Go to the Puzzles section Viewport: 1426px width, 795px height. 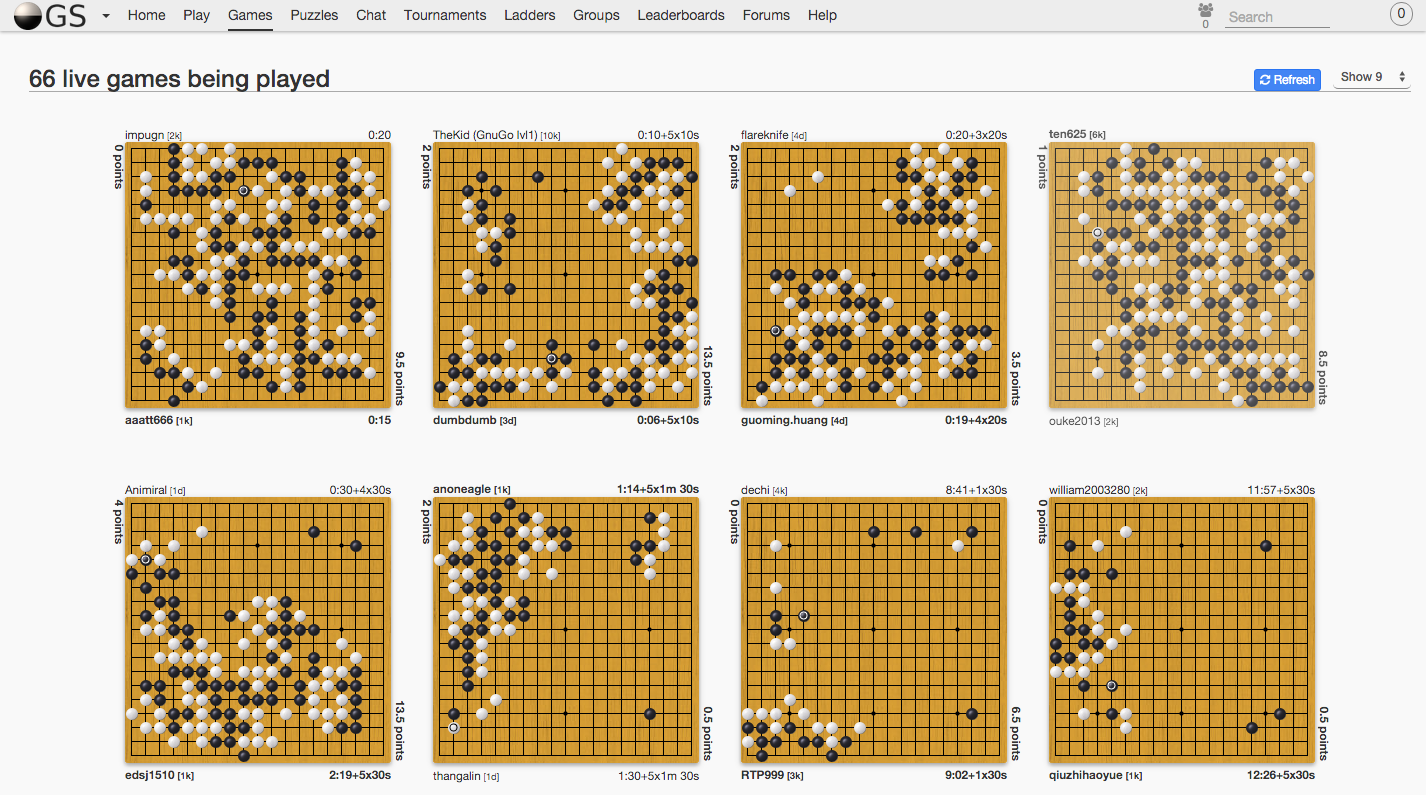coord(314,15)
